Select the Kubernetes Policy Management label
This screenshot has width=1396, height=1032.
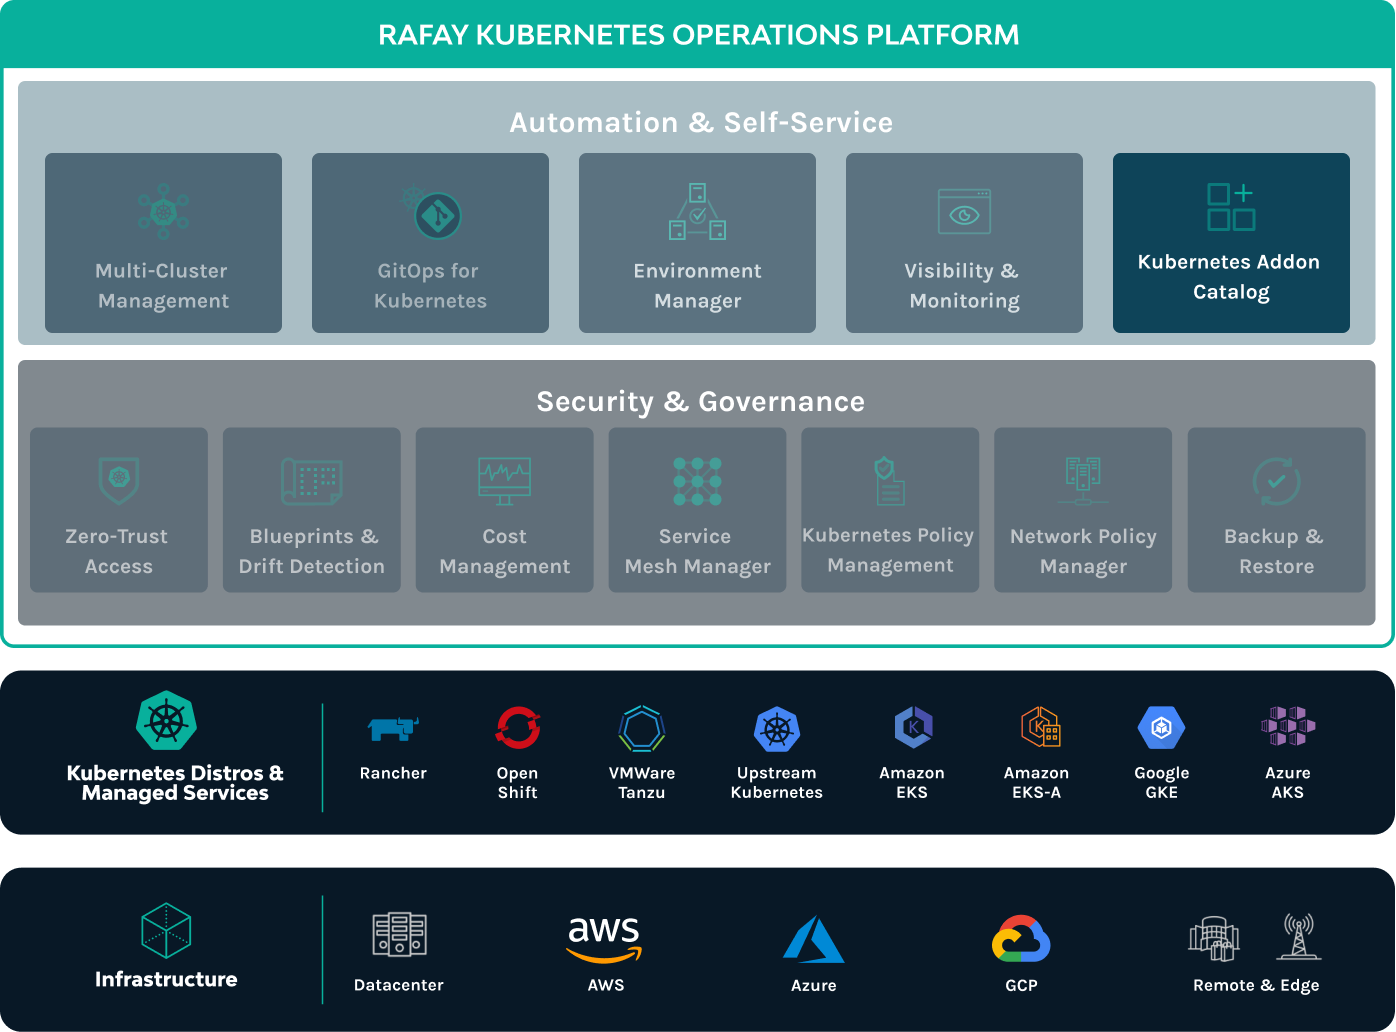click(889, 550)
